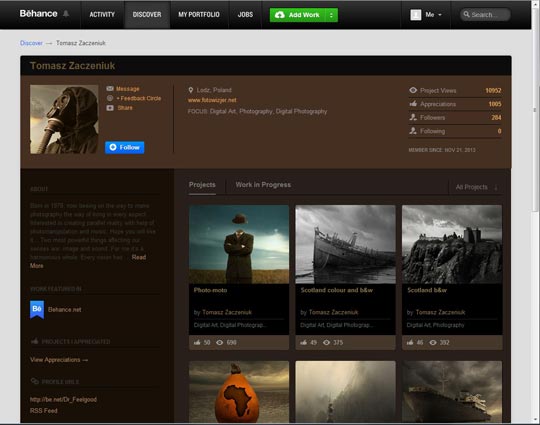Click the Project Views eye icon
This screenshot has height=425, width=540.
tap(413, 90)
